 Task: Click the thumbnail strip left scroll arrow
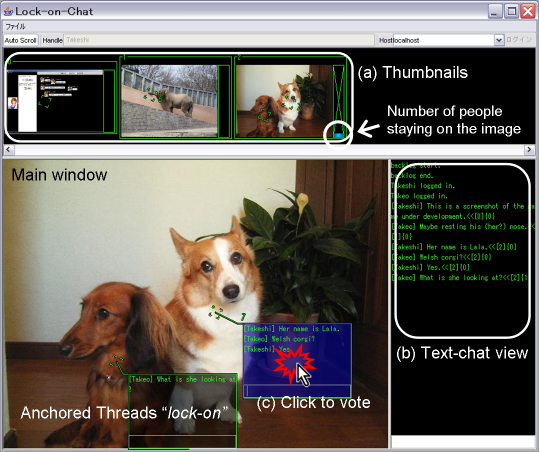coord(9,150)
